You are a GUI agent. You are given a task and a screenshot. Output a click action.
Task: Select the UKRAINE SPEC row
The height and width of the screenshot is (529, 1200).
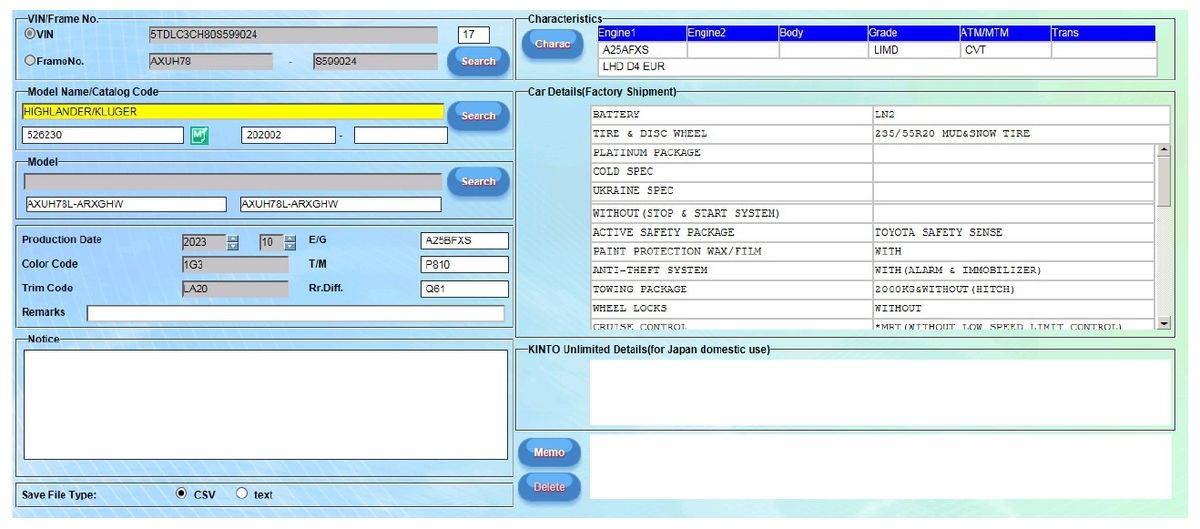coord(873,191)
